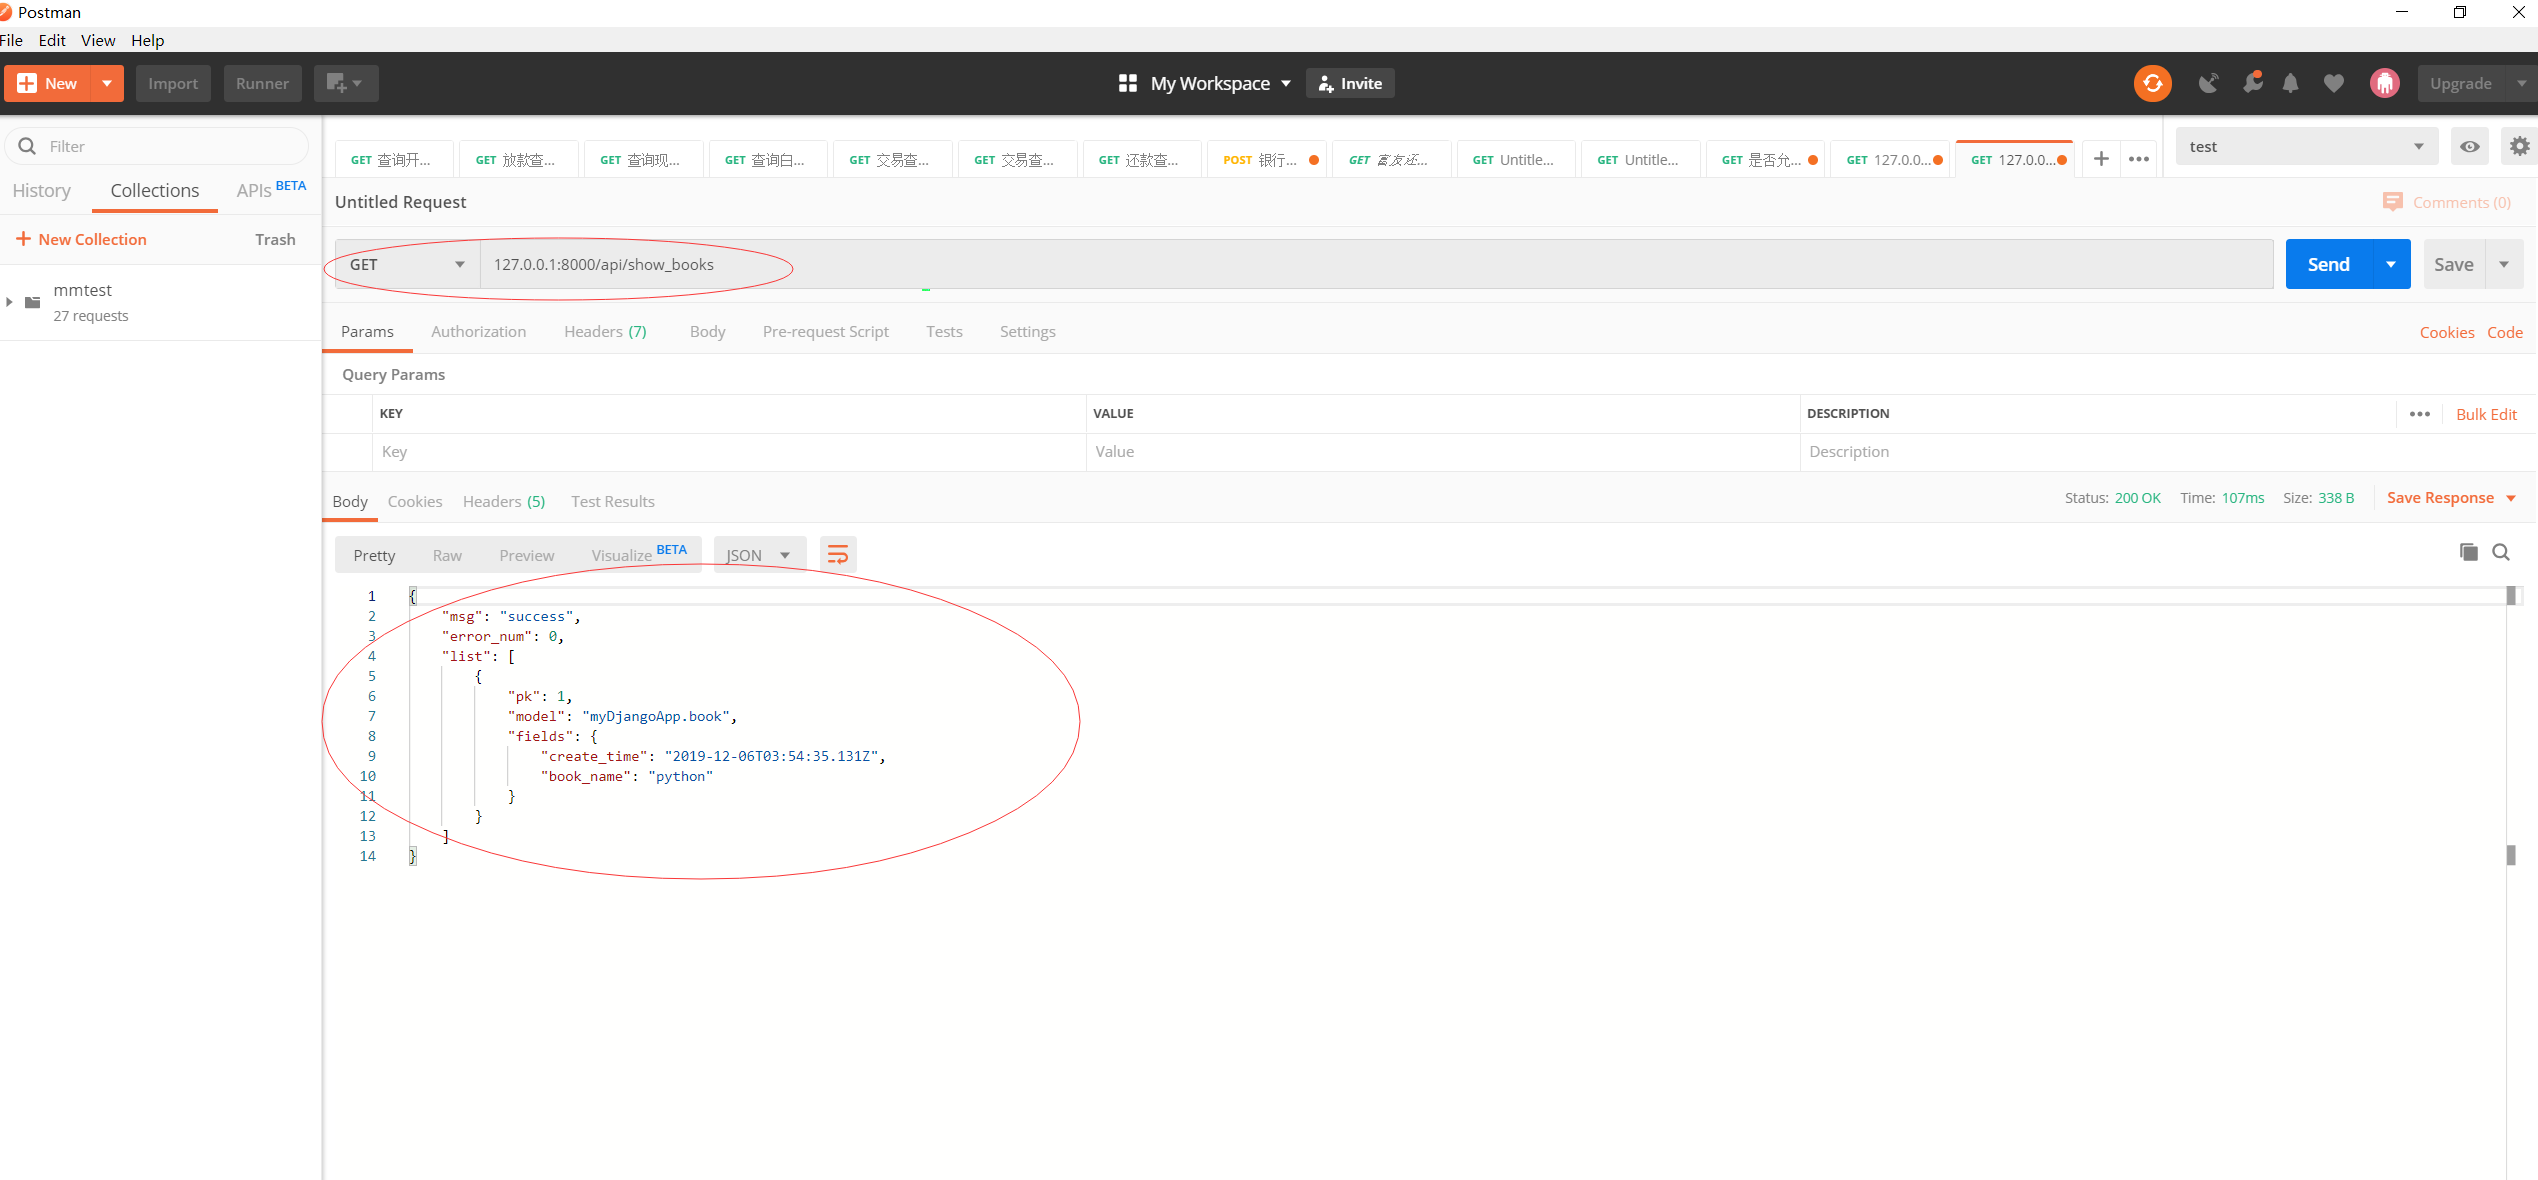Toggle environment quick look eye icon
This screenshot has height=1180, width=2538.
[2469, 146]
